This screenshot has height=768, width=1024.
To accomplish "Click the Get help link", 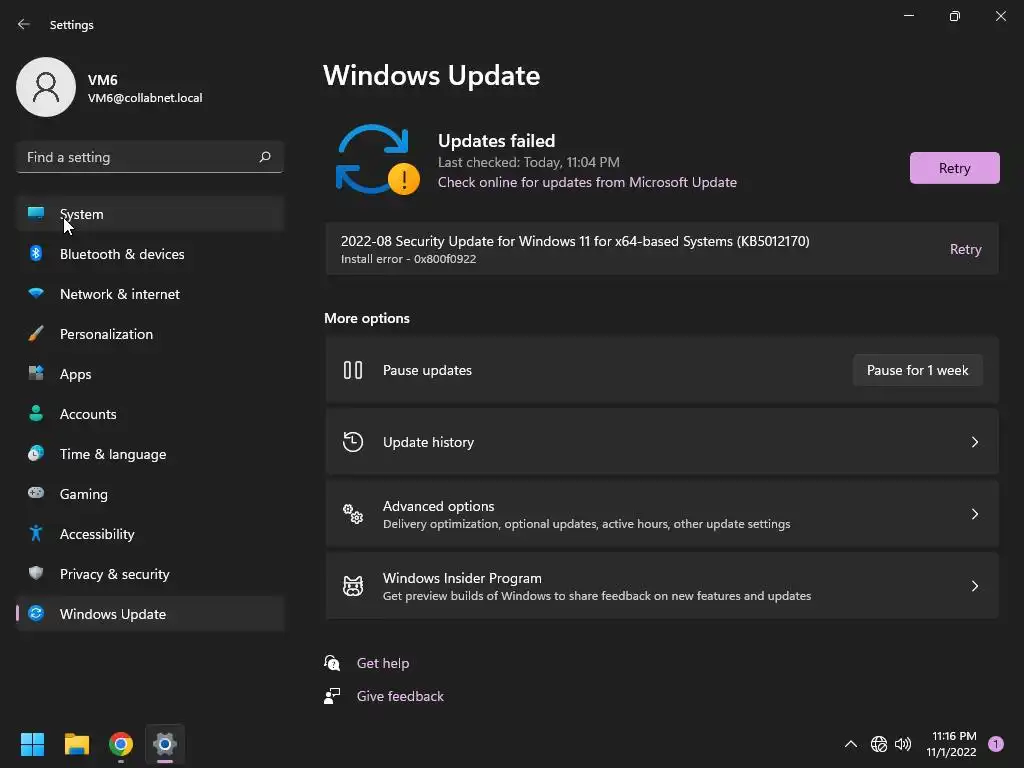I will tap(383, 663).
